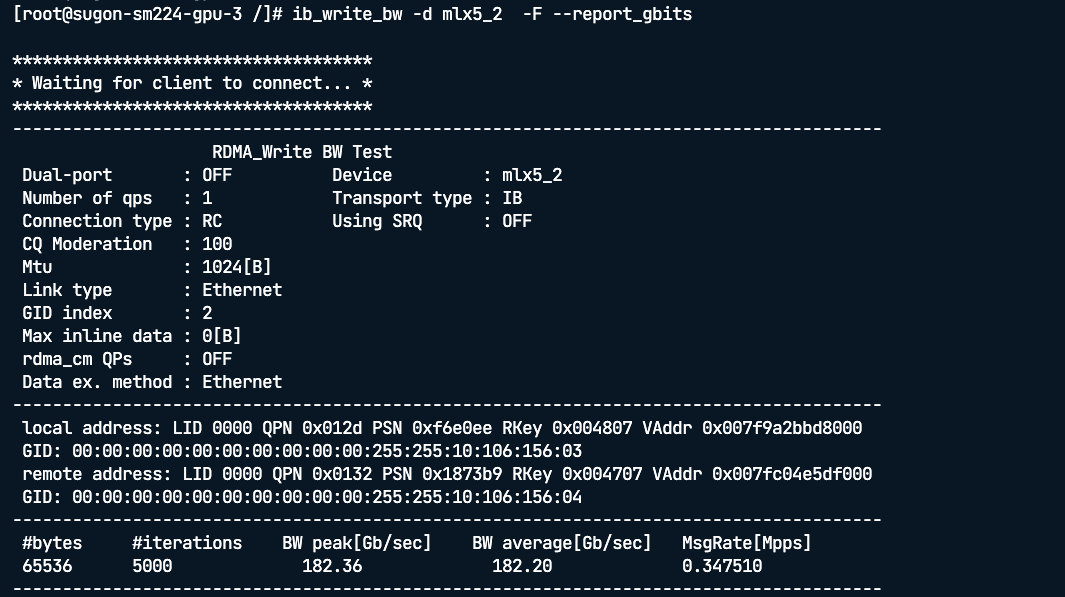Screen dimensions: 1065x597
Task: Click the Transport type IB value
Action: pos(512,198)
